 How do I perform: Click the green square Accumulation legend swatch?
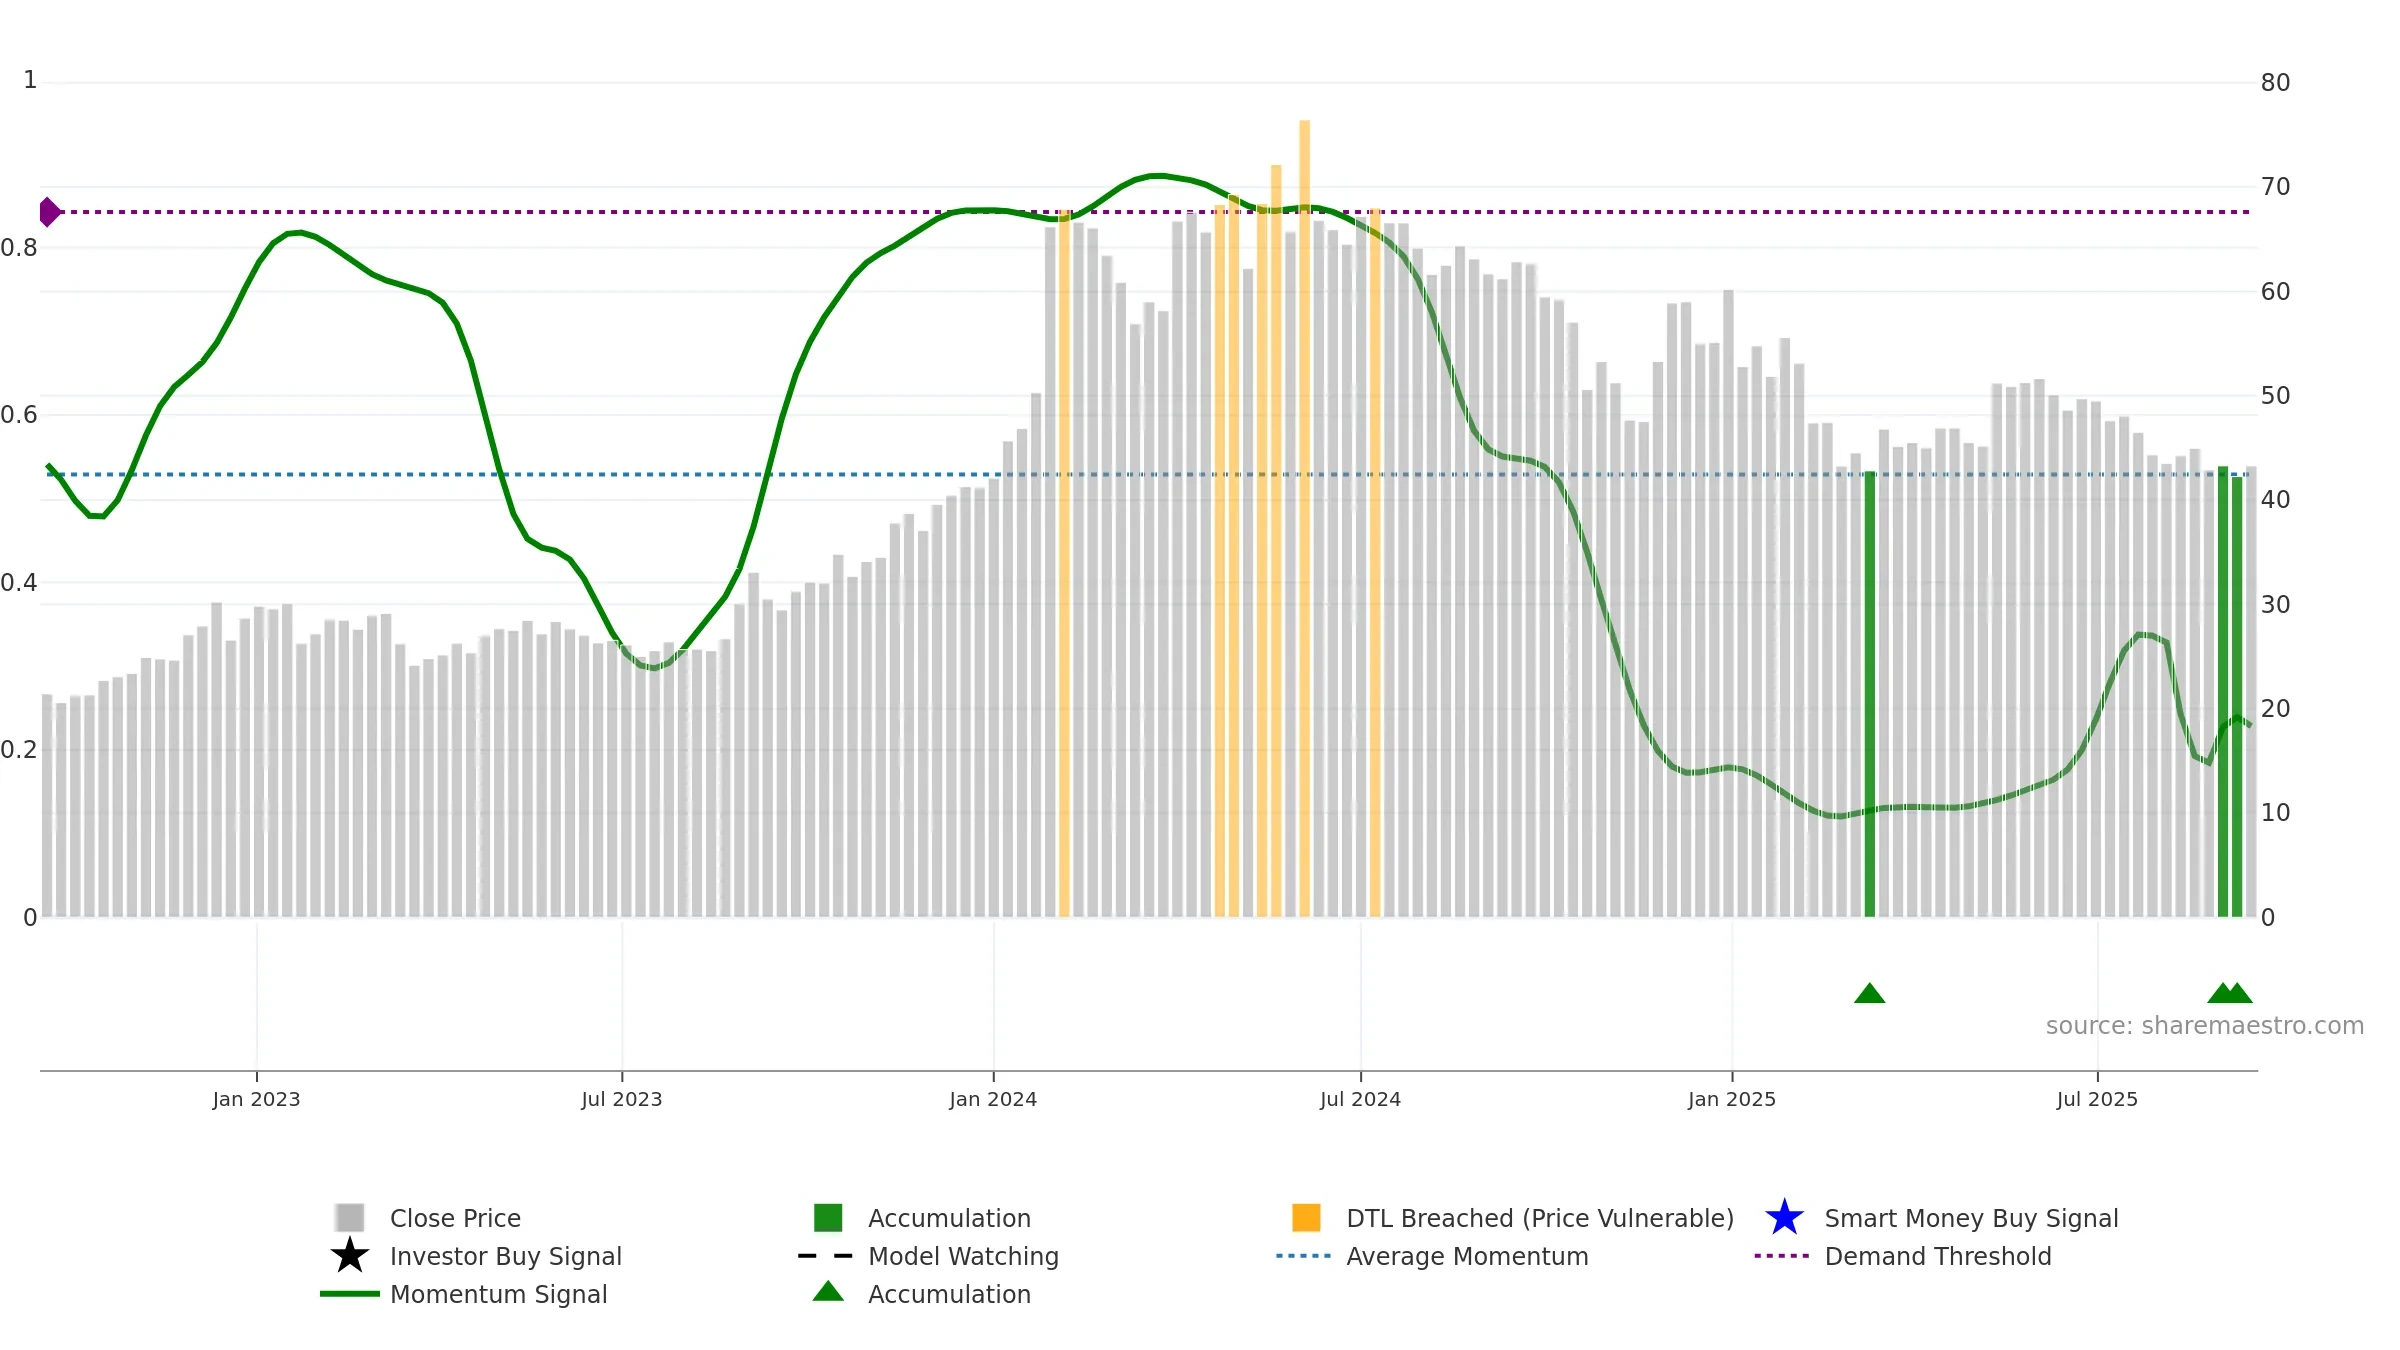(x=828, y=1217)
